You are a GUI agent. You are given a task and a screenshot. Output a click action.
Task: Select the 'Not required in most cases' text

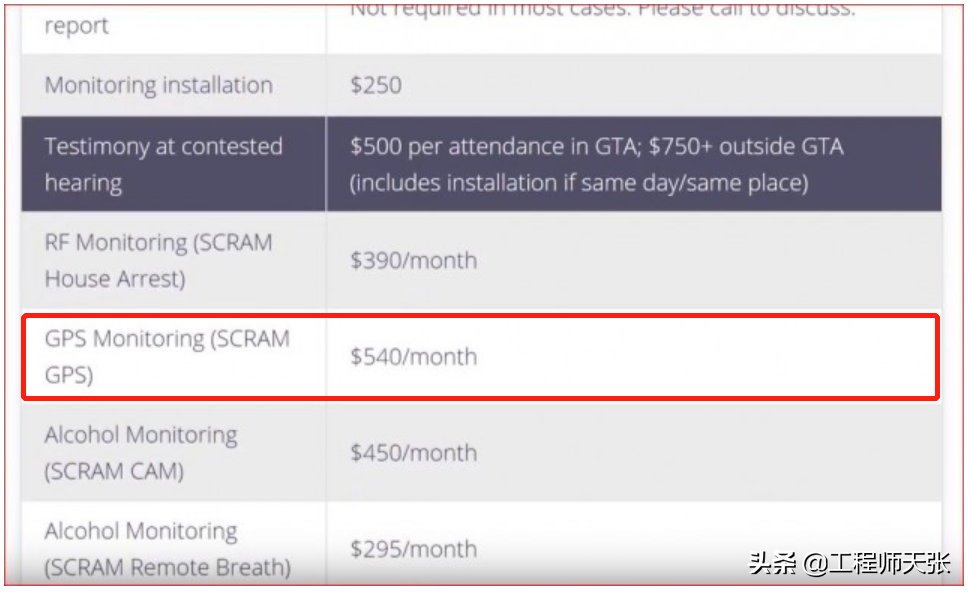(468, 10)
